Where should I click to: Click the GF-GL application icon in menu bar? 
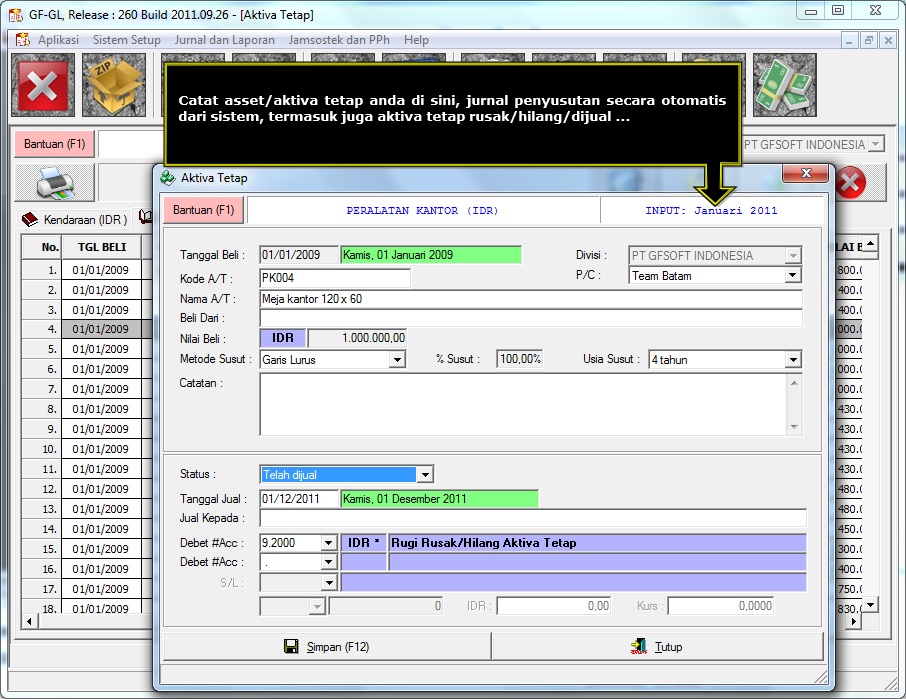coord(23,40)
